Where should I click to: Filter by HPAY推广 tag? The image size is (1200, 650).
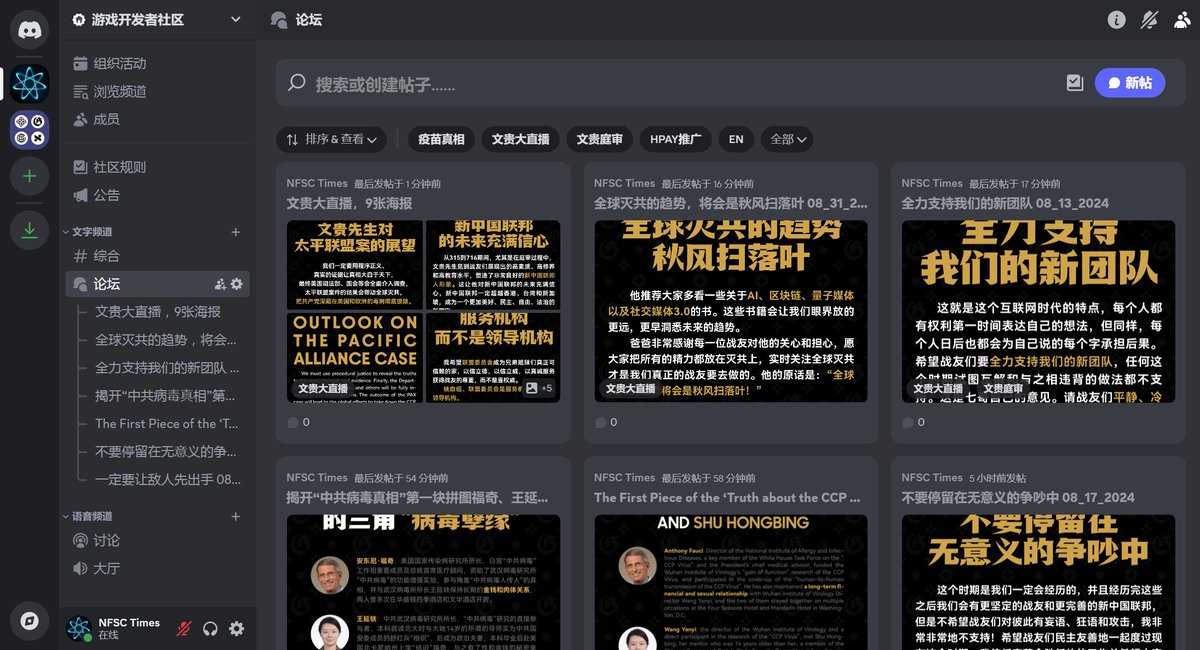pyautogui.click(x=675, y=139)
